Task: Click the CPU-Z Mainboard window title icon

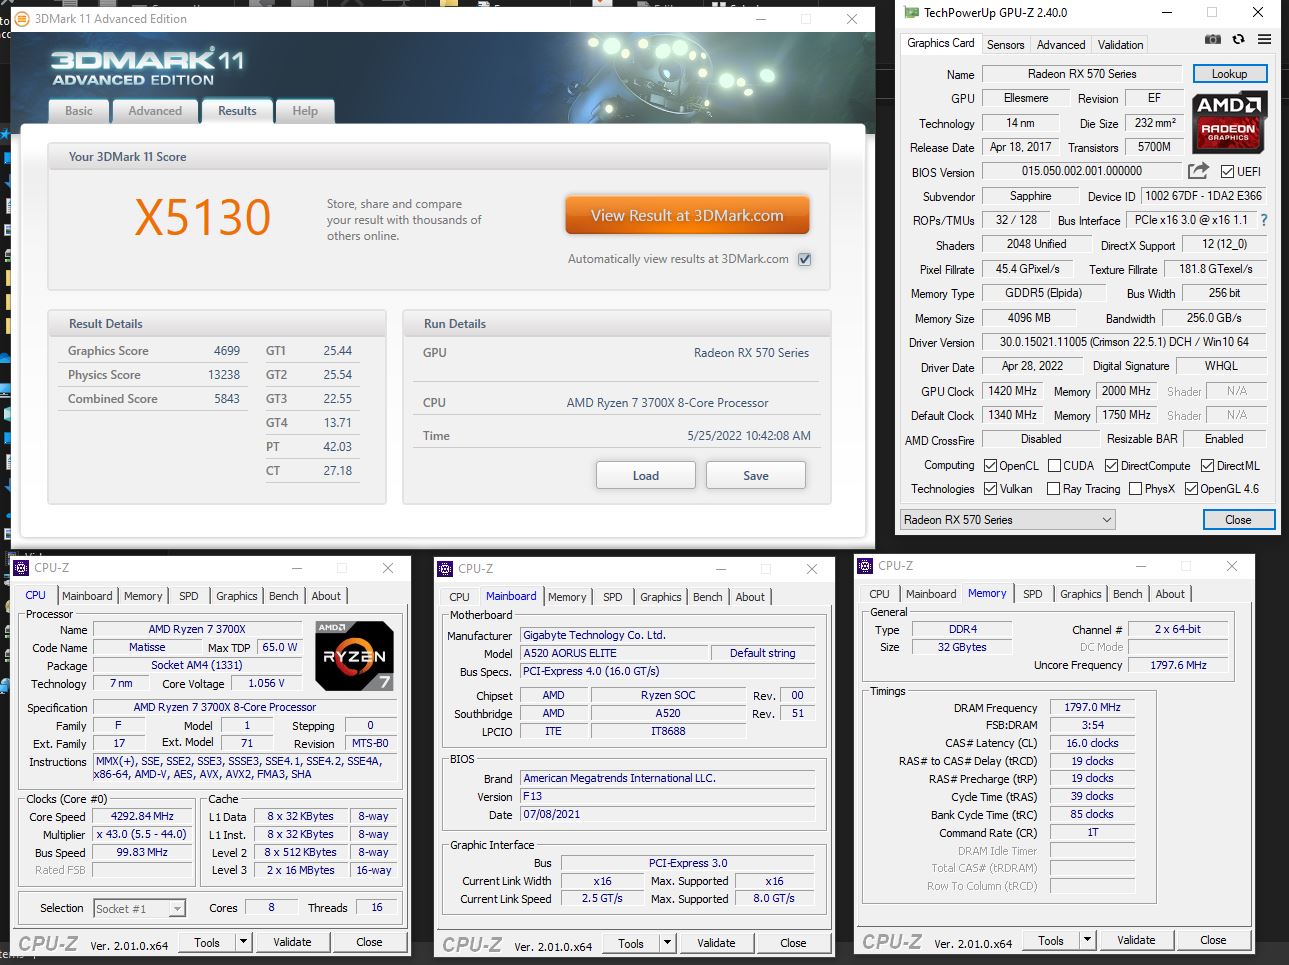Action: pos(445,568)
